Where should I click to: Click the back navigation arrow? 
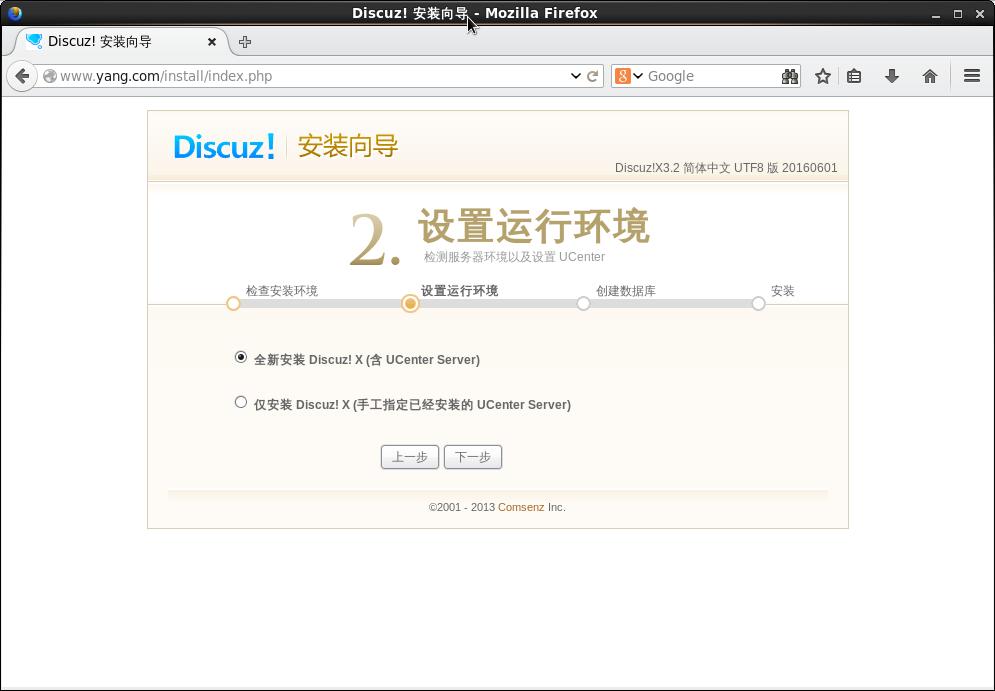tap(22, 75)
